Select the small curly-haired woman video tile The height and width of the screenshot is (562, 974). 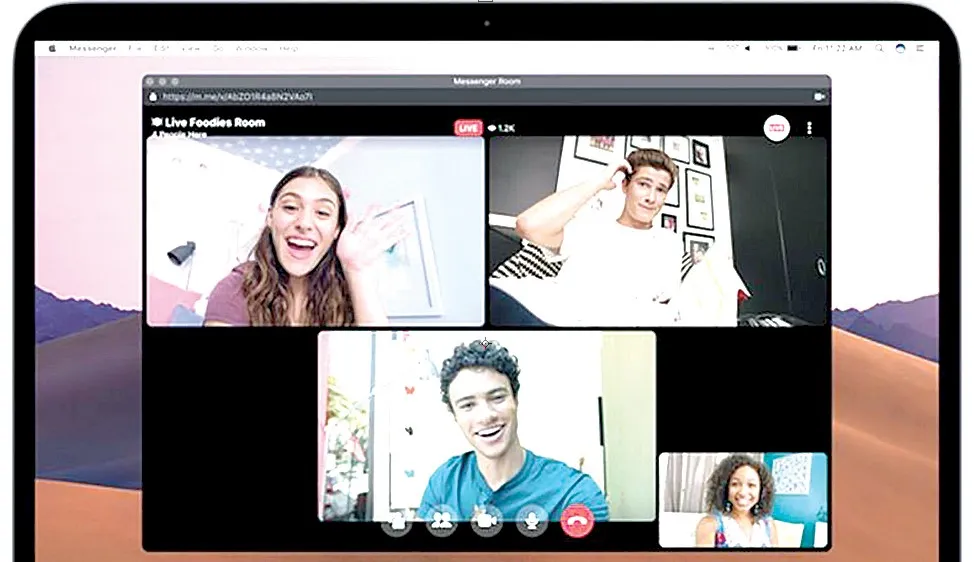tap(743, 500)
